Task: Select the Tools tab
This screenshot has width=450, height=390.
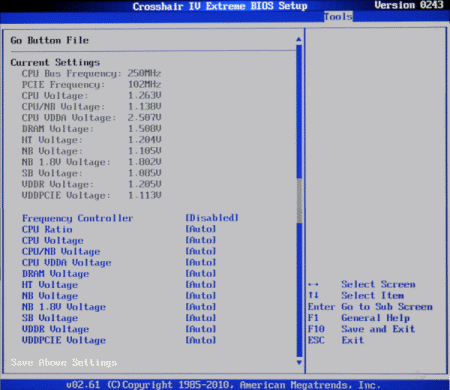Action: point(338,17)
